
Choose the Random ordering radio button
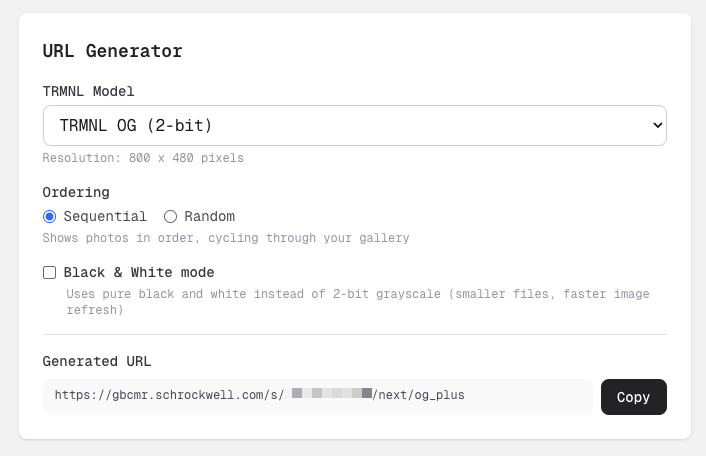click(x=170, y=216)
